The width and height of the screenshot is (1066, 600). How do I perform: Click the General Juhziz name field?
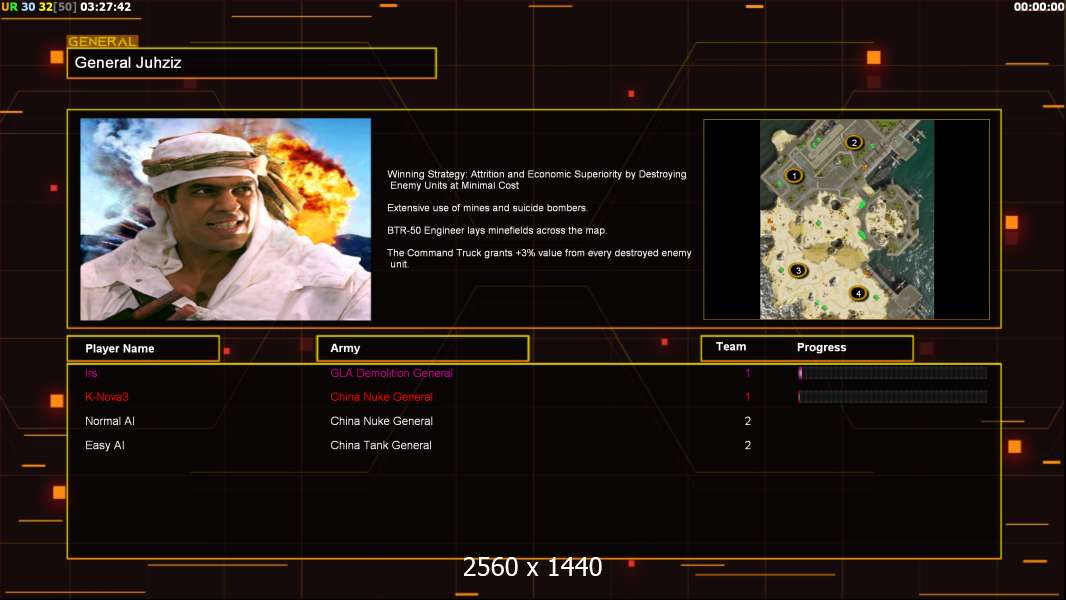point(252,63)
